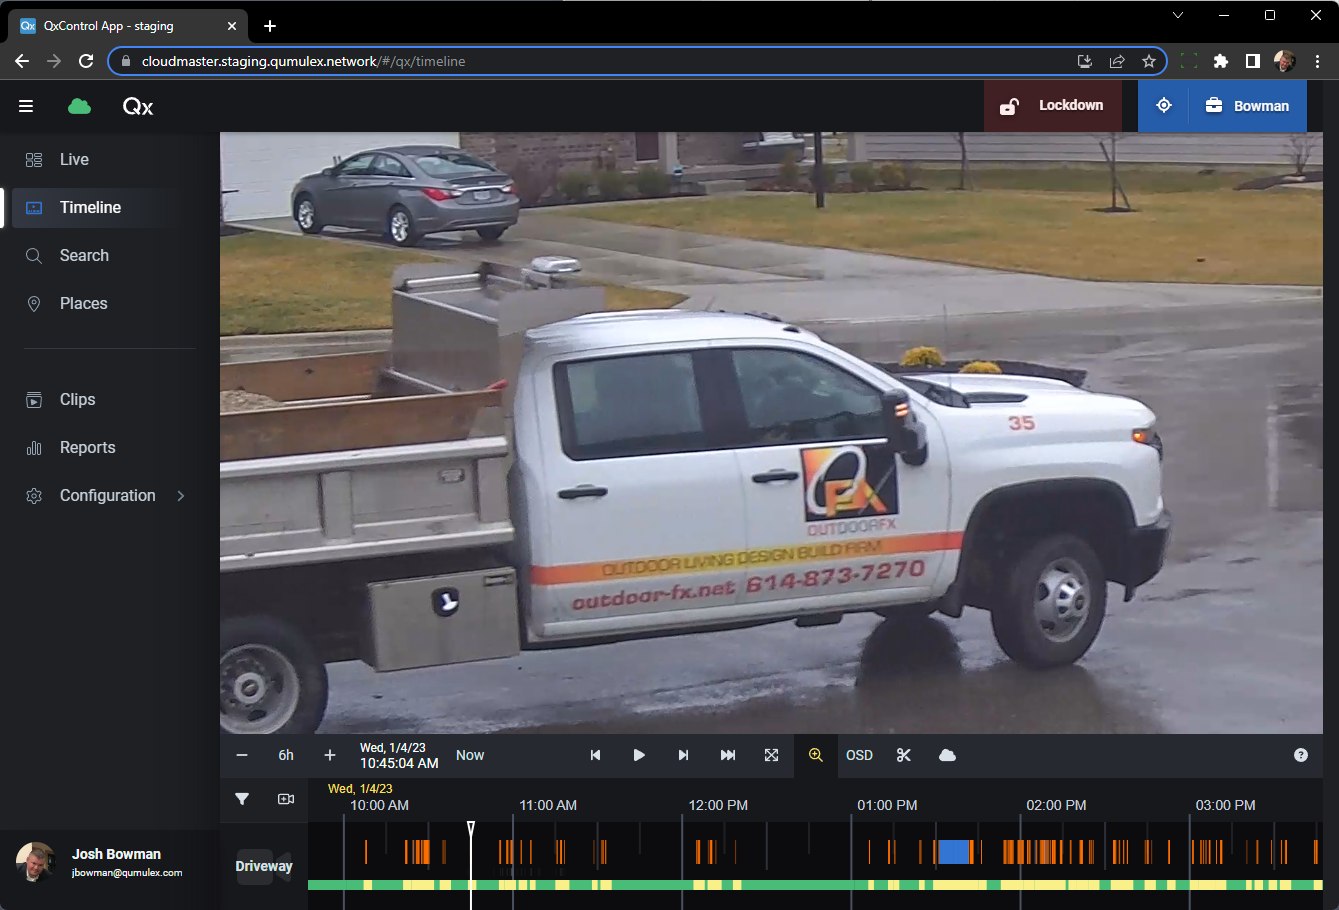Select the QxControl App browser tab
The image size is (1339, 910).
[x=128, y=26]
